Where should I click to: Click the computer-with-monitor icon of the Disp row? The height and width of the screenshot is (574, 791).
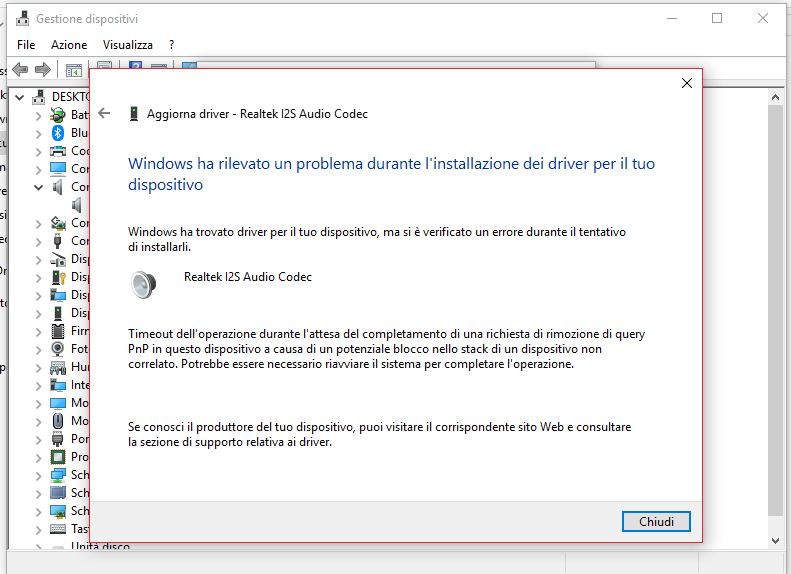coord(58,295)
